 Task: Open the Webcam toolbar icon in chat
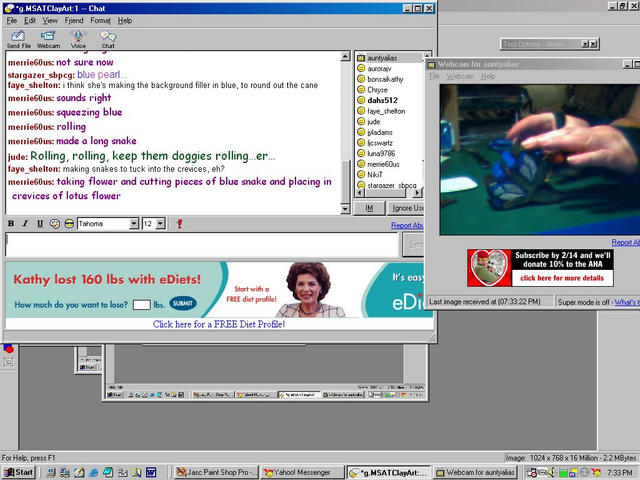pyautogui.click(x=48, y=40)
